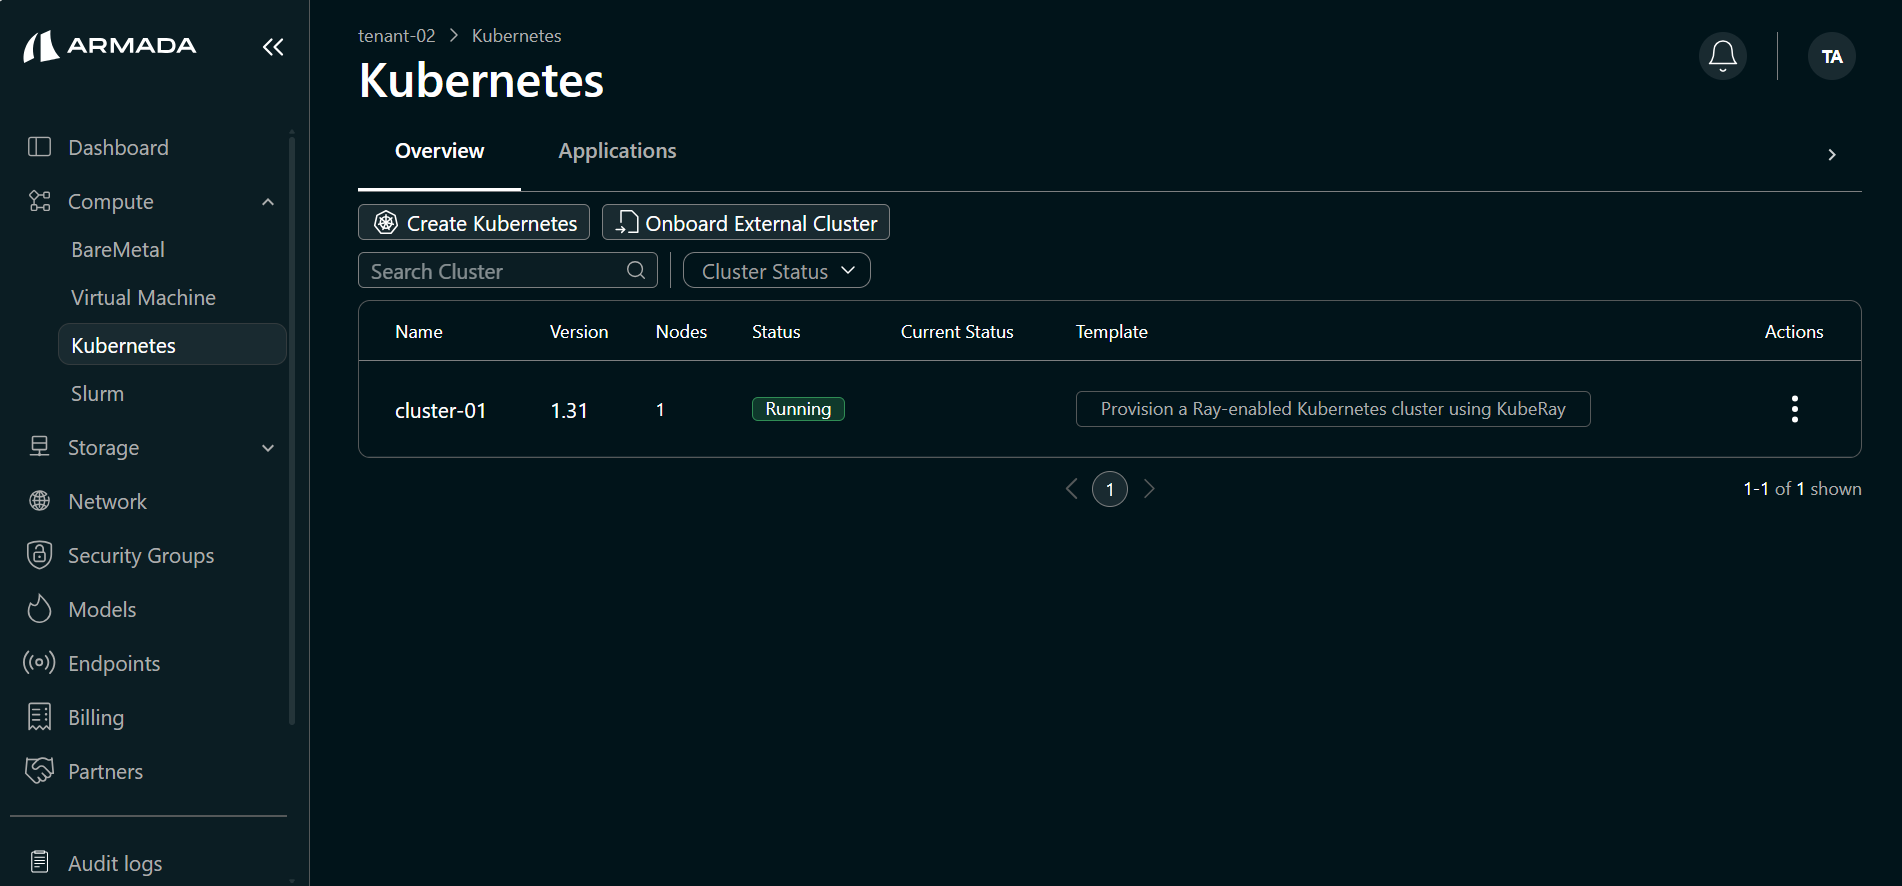Image resolution: width=1902 pixels, height=886 pixels.
Task: Open Models page label
Action: tap(102, 610)
